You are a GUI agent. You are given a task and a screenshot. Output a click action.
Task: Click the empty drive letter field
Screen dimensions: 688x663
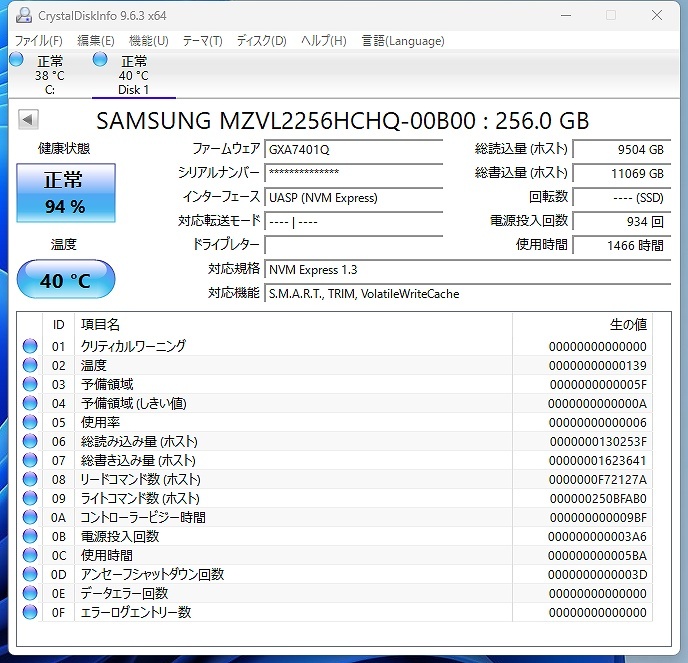click(354, 245)
